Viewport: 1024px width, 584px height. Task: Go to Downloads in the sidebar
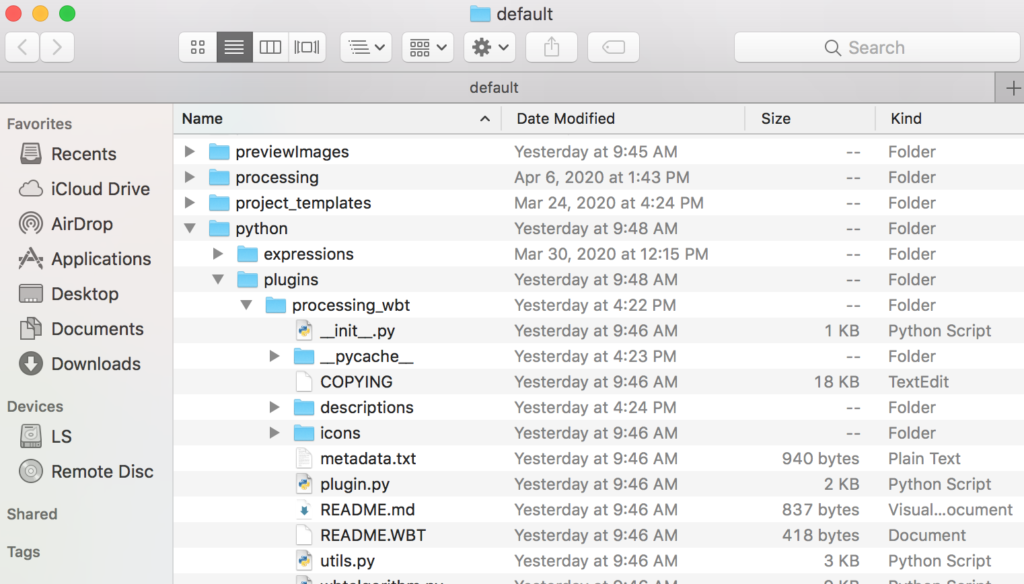coord(95,364)
